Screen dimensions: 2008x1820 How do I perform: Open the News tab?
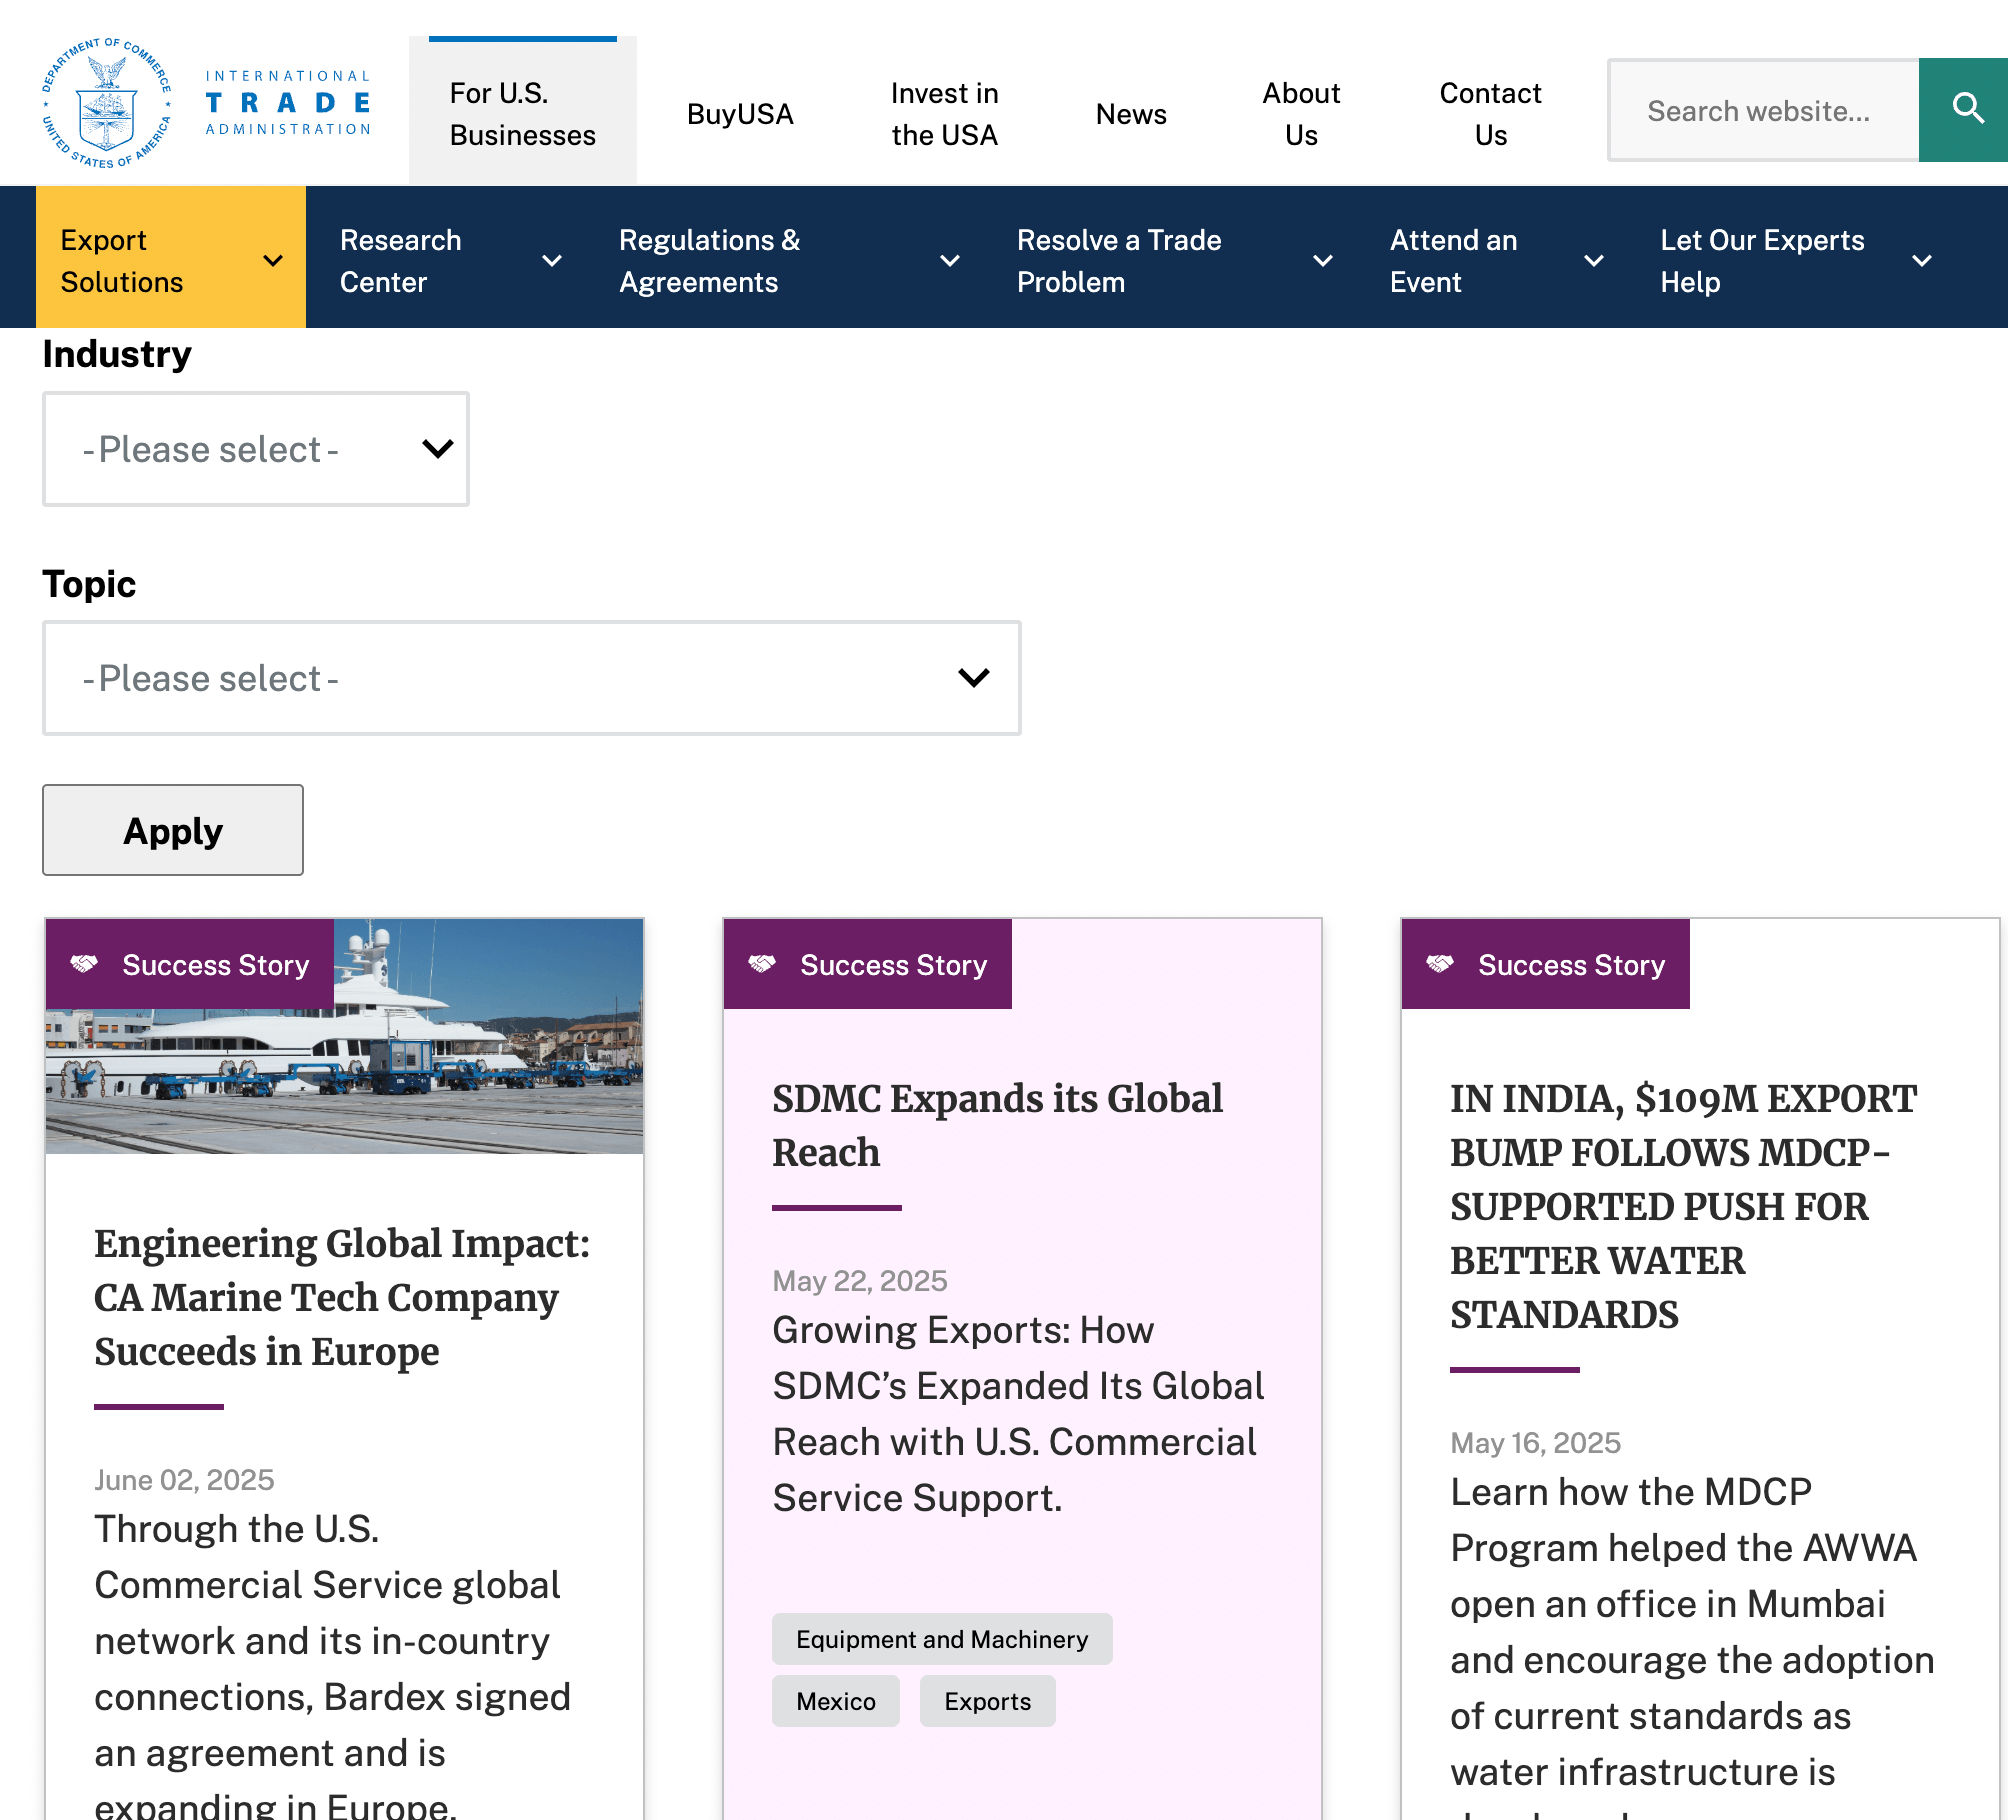pos(1131,114)
